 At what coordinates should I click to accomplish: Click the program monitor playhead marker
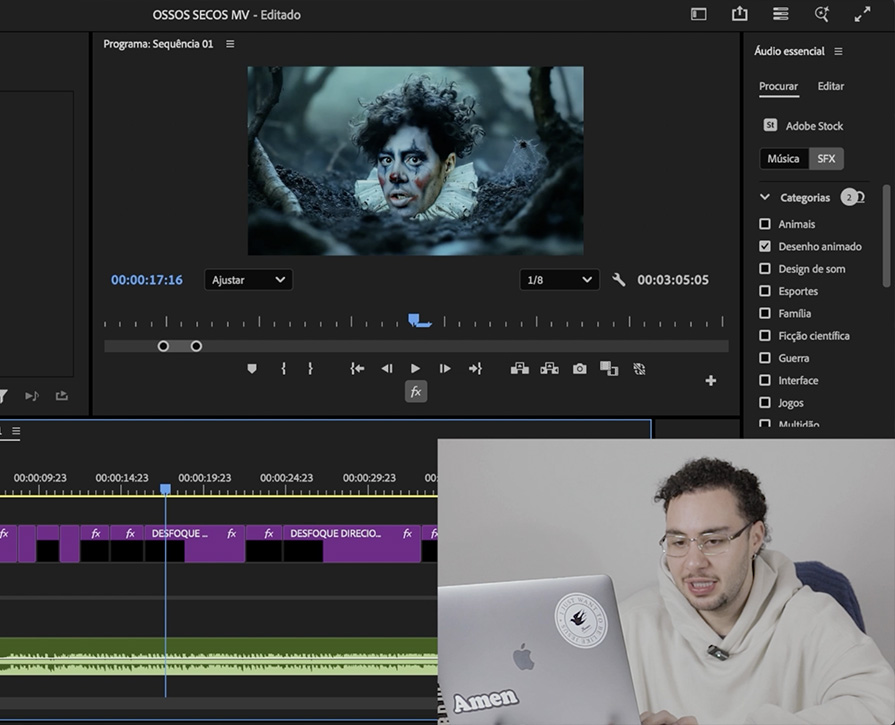pos(414,320)
